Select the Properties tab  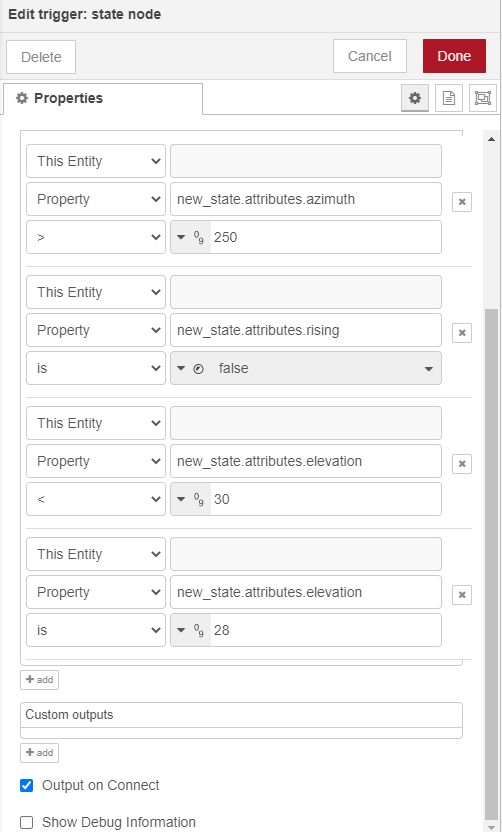tap(102, 99)
